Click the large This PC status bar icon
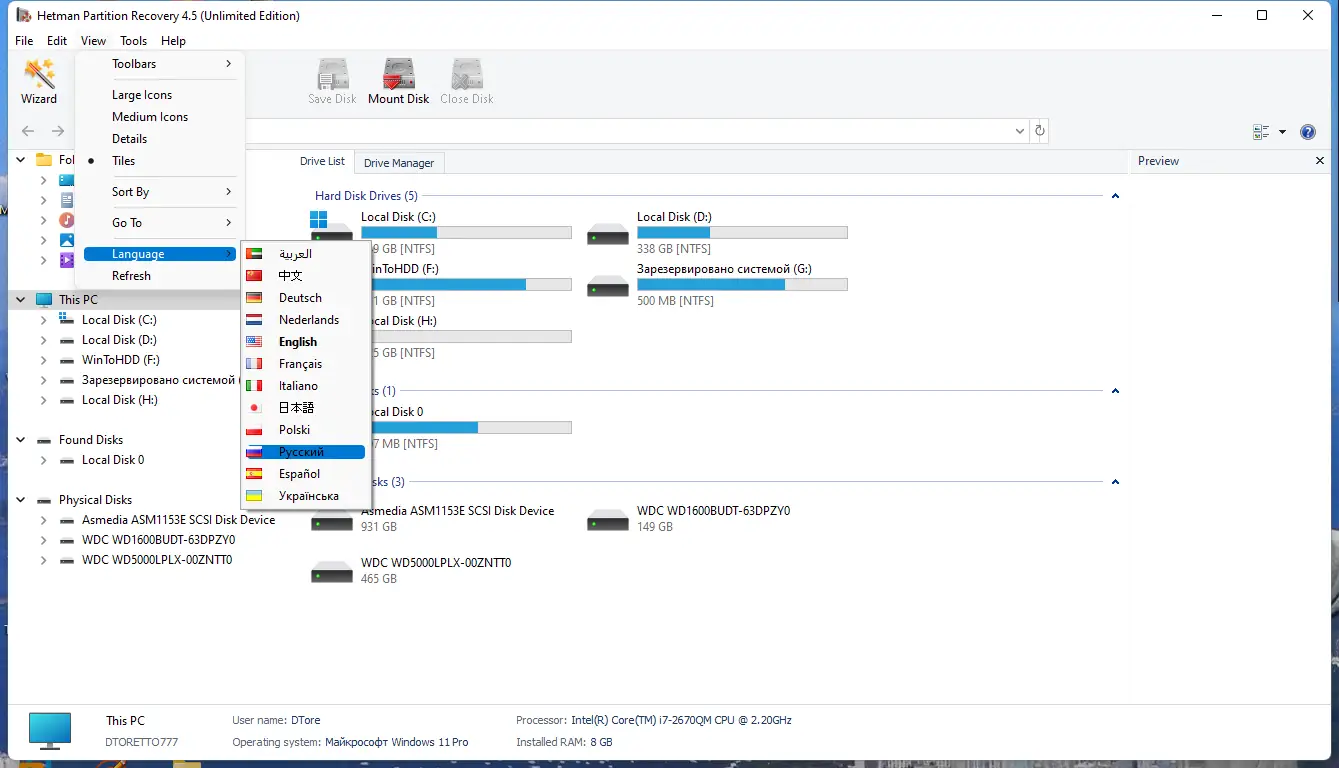1339x768 pixels. coord(50,731)
